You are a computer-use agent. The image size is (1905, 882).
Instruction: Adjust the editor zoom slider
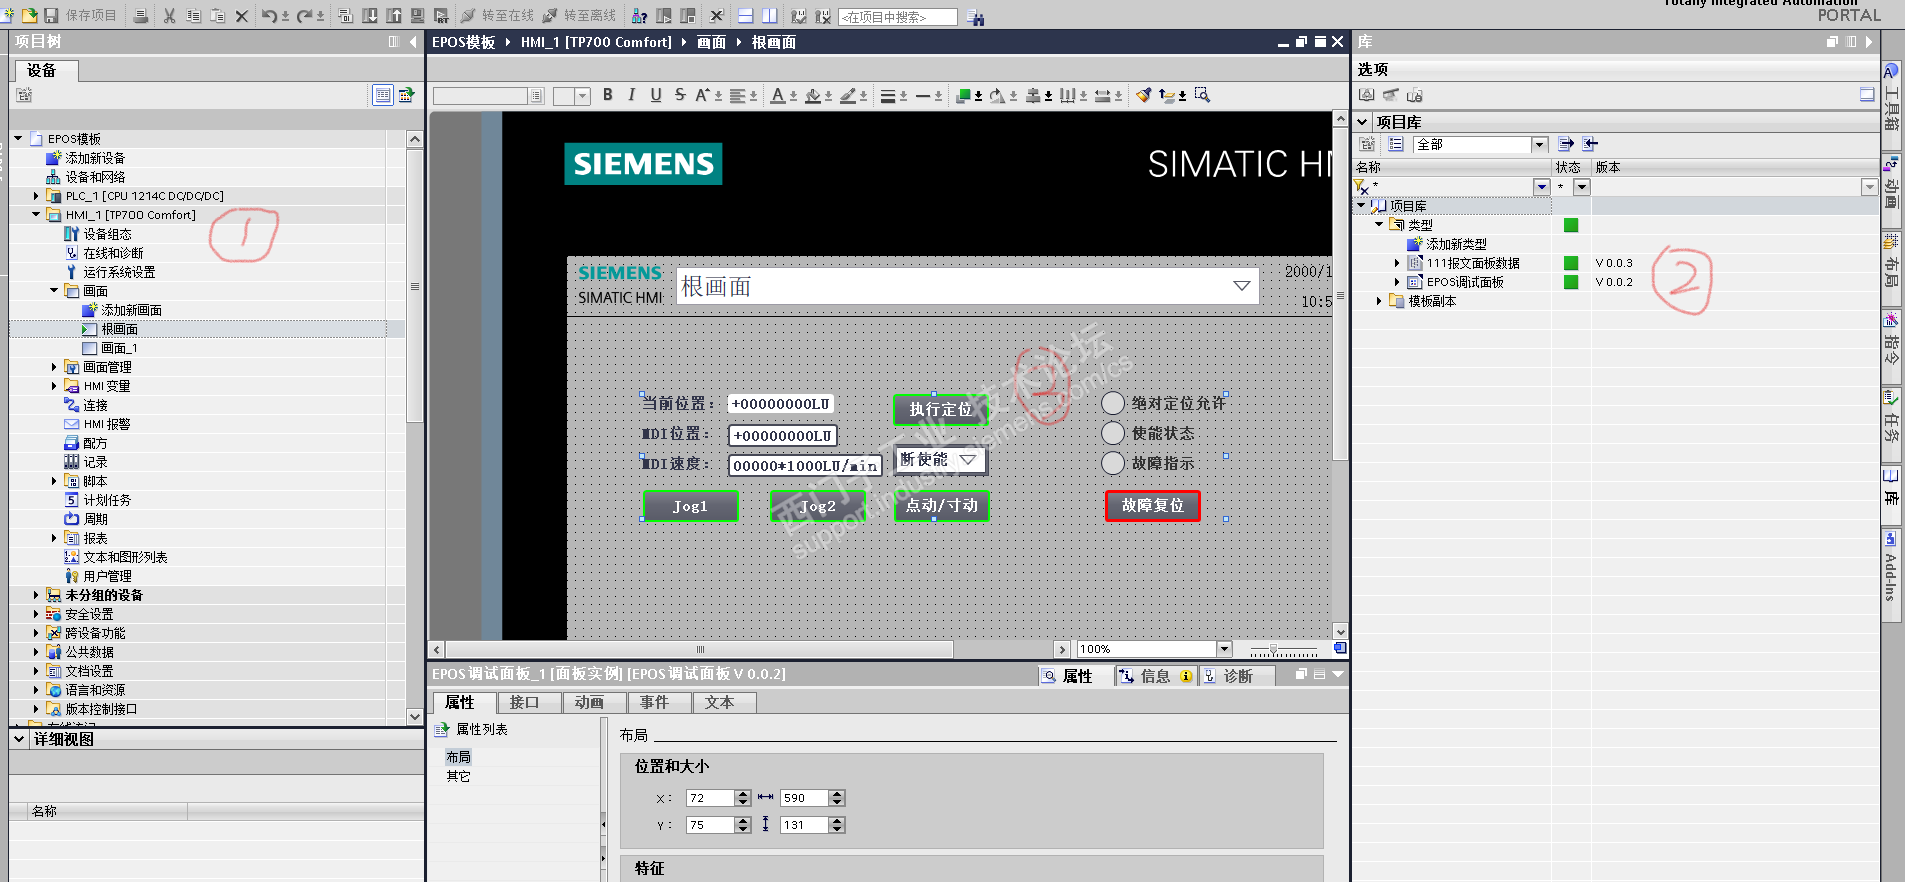(1273, 650)
